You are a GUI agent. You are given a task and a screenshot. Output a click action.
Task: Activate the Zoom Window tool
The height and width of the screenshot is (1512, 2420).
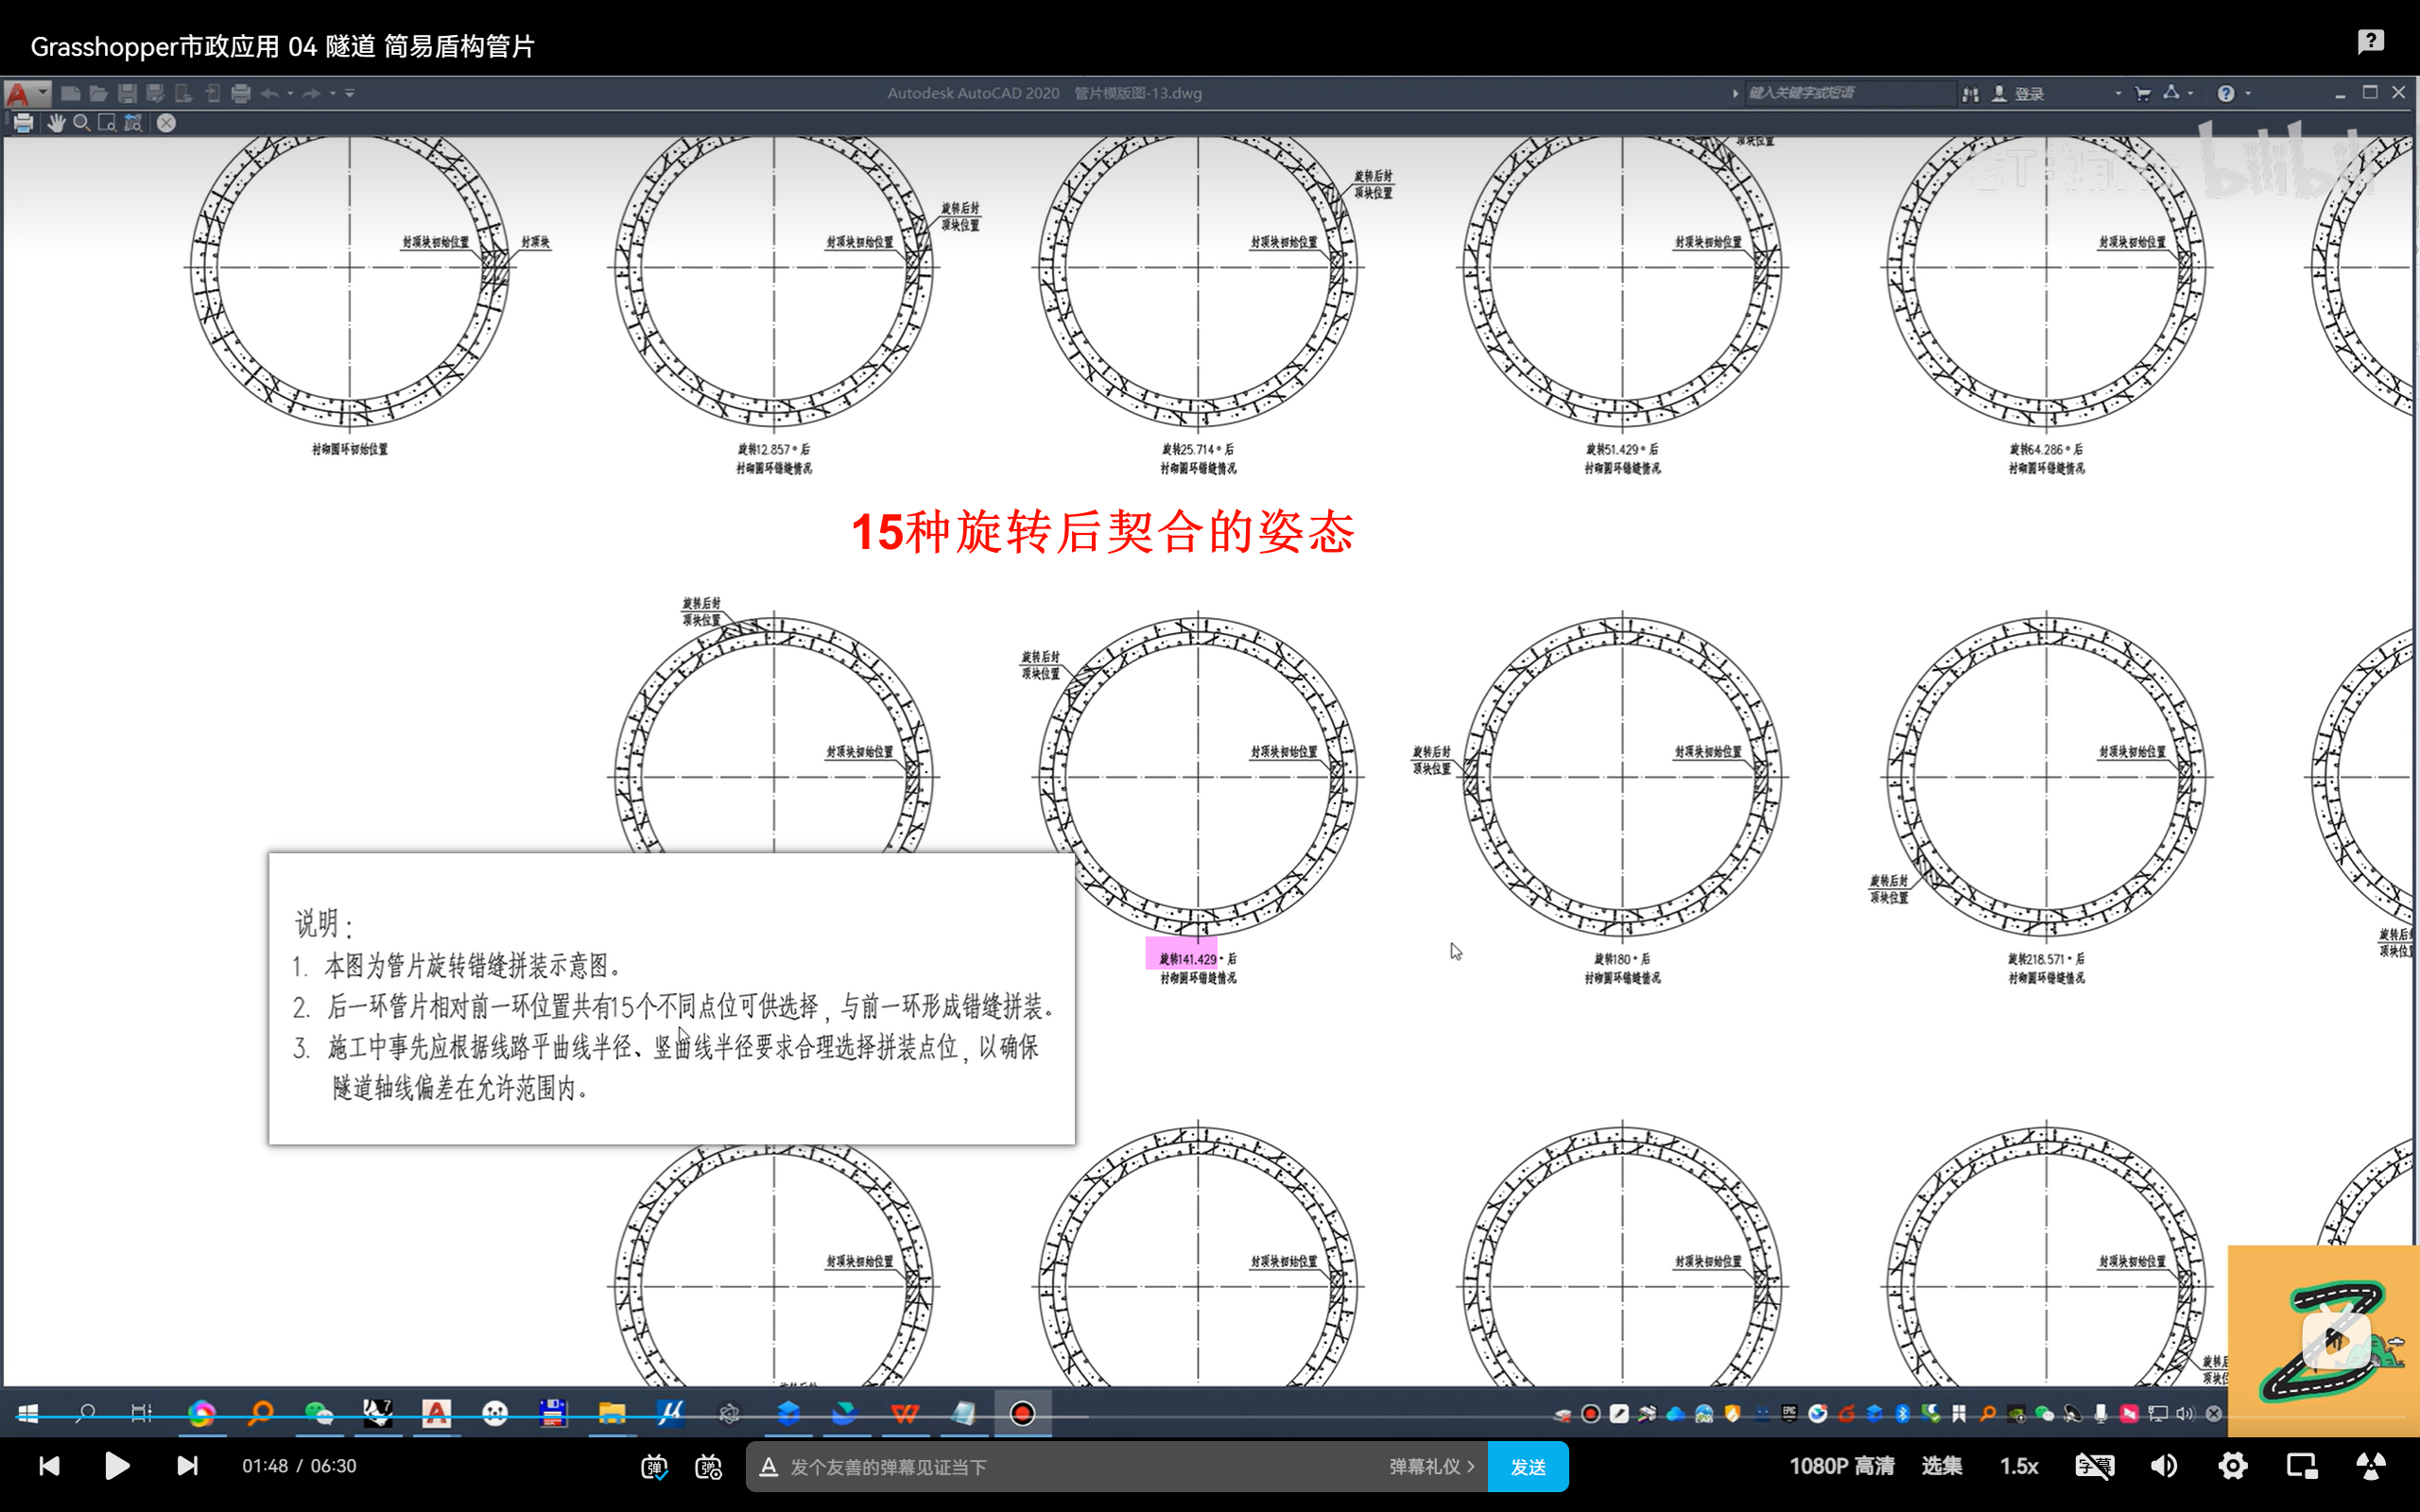click(107, 123)
